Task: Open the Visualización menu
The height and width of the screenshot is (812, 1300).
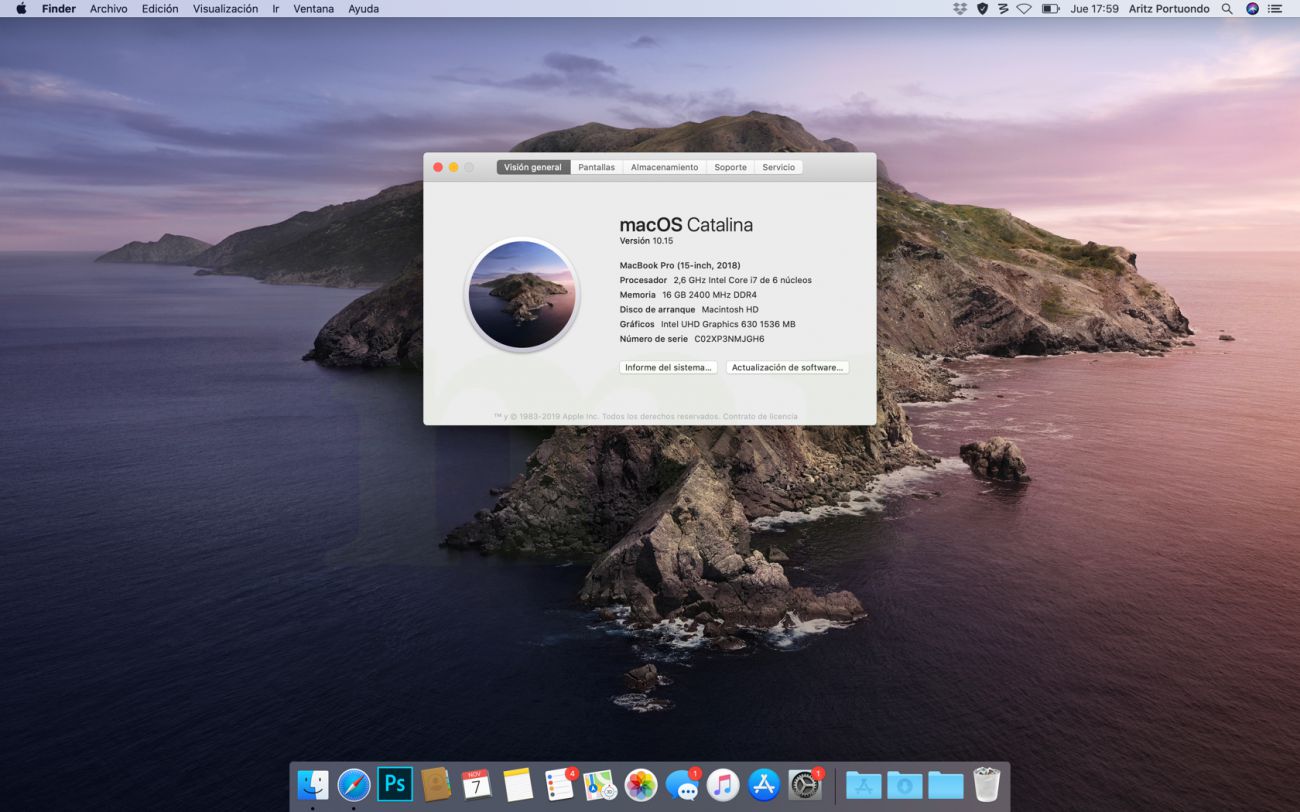Action: pos(225,9)
